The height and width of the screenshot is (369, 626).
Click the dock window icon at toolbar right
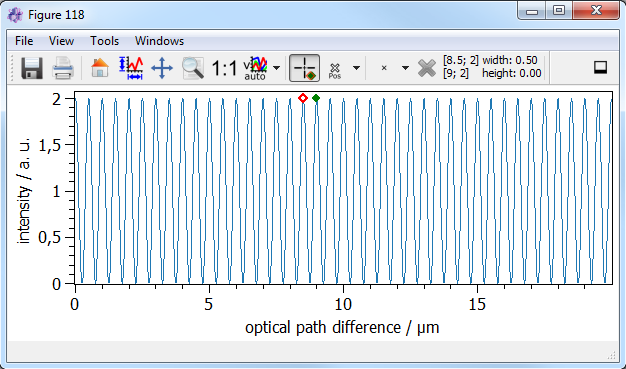point(601,67)
